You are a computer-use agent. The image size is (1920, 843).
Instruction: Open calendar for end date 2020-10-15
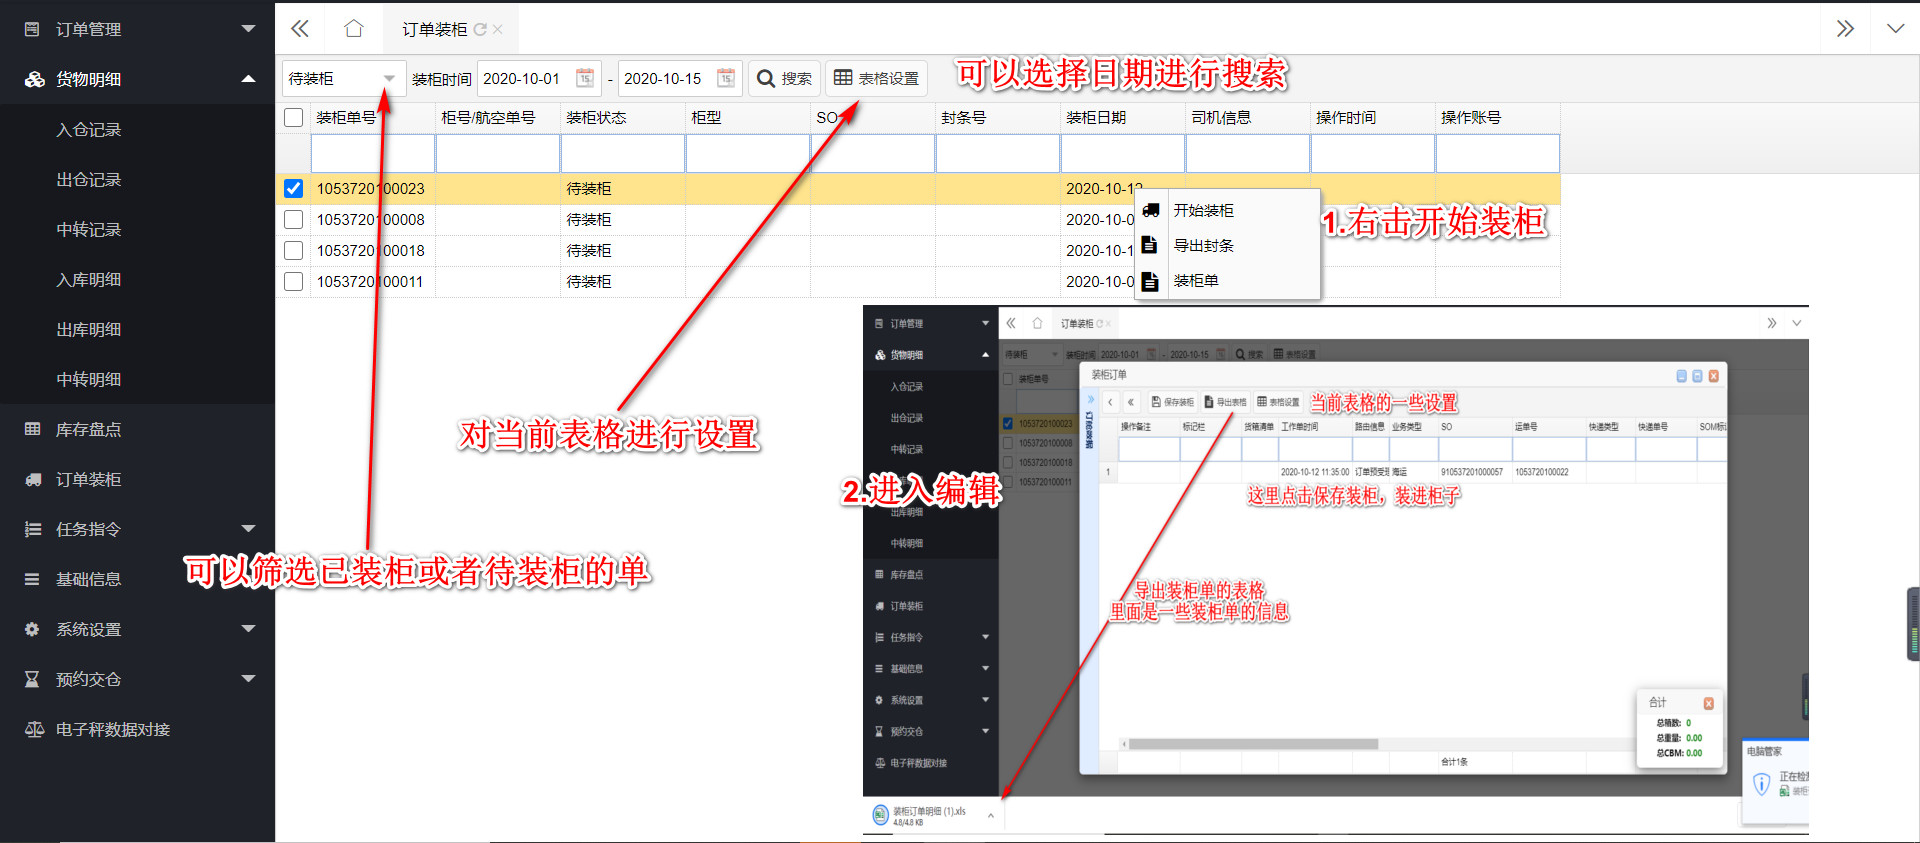(726, 78)
